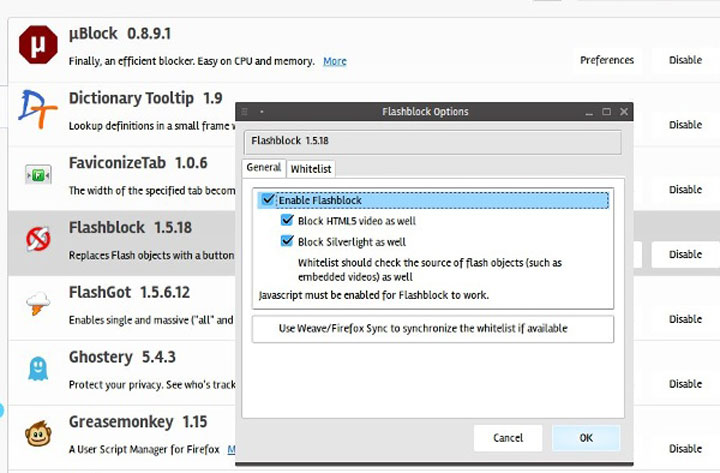
Task: Open µBlock Preferences
Action: click(607, 60)
